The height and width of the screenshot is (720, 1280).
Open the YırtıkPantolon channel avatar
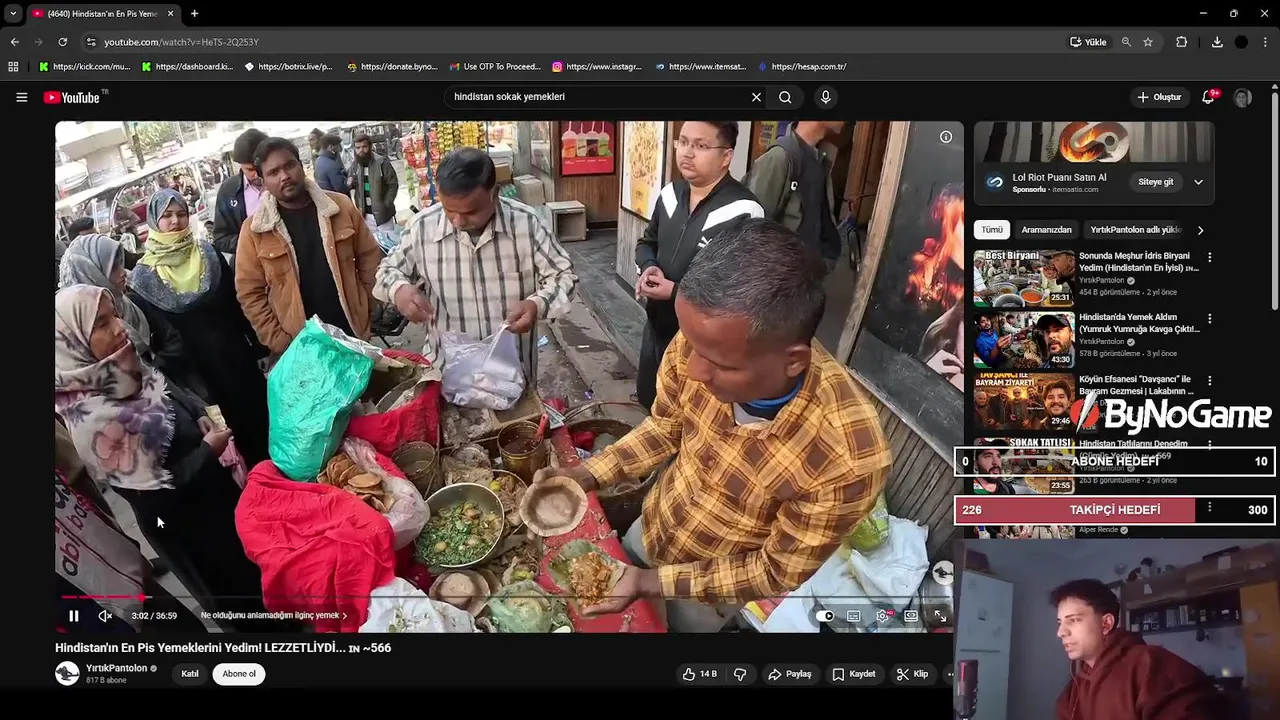(67, 673)
